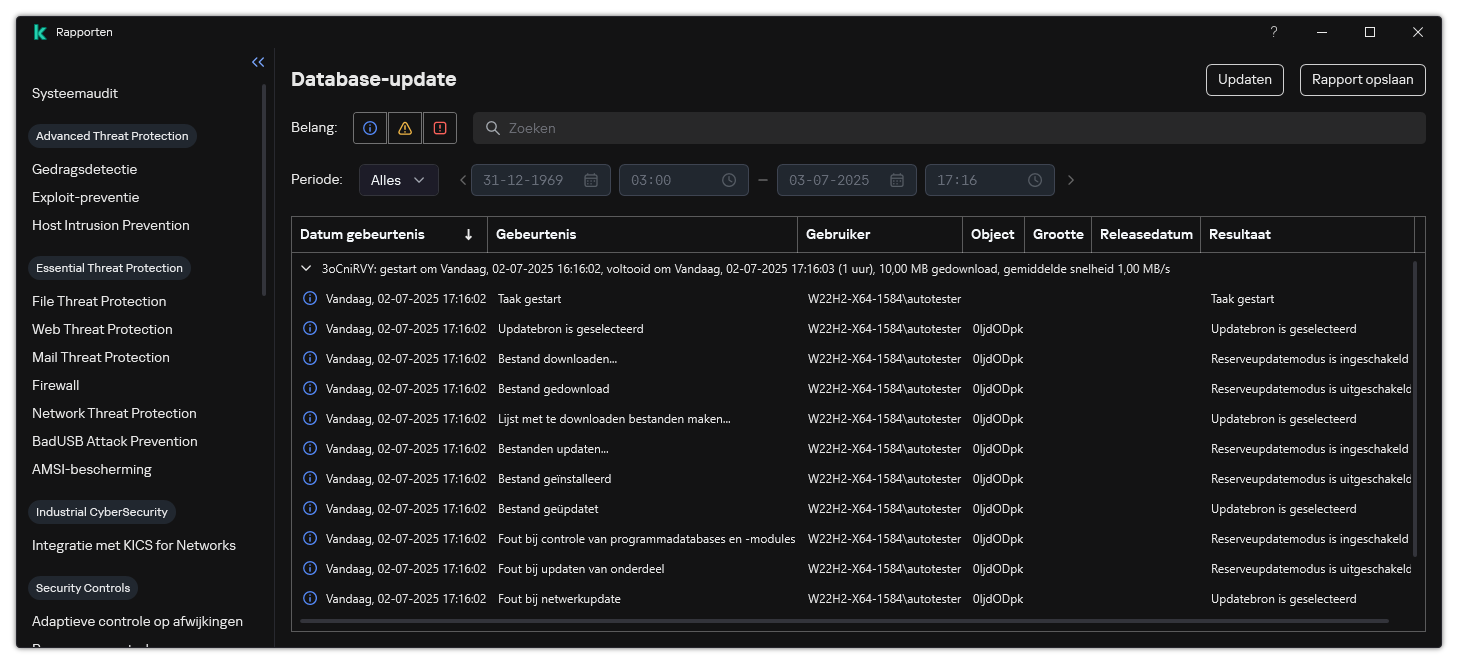Open the start time clock picker
The image size is (1458, 664).
(x=729, y=180)
